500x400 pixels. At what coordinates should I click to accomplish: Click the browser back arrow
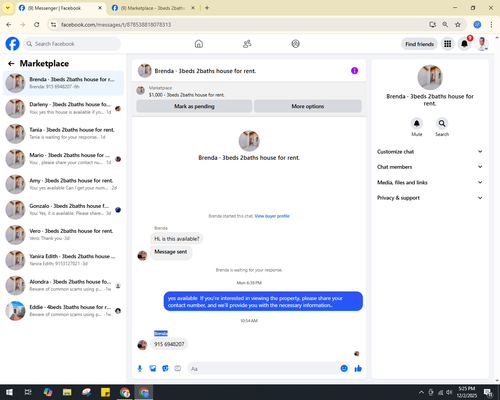point(9,25)
